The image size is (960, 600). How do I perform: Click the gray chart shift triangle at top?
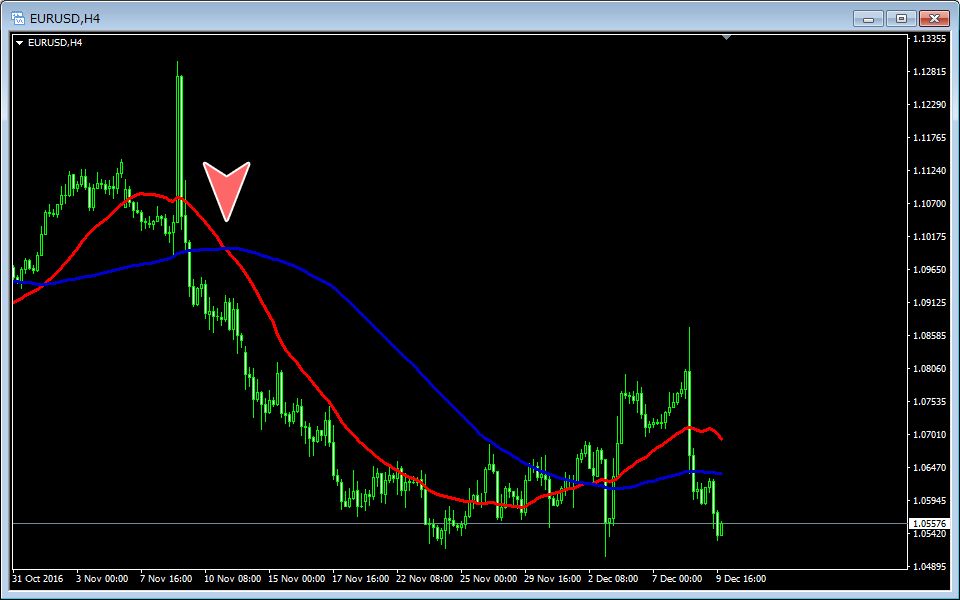click(x=727, y=37)
